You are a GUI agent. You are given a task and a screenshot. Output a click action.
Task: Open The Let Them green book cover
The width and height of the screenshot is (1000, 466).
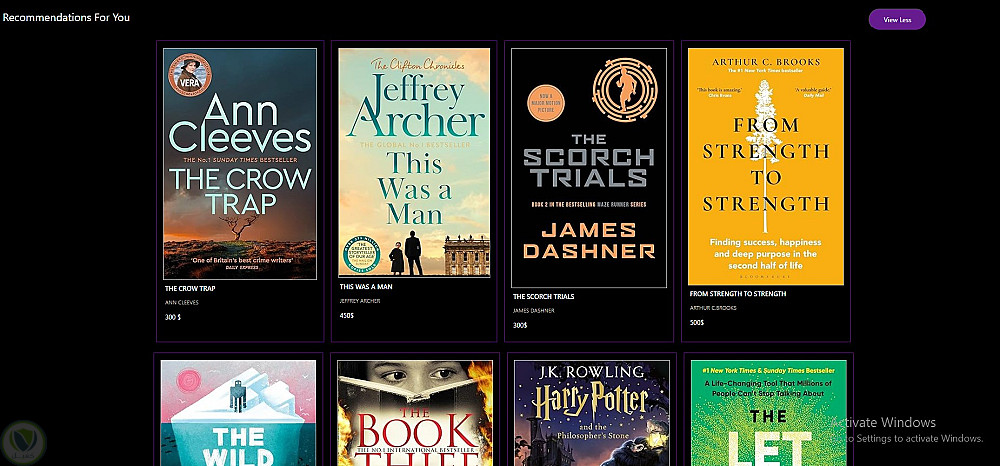coord(768,413)
